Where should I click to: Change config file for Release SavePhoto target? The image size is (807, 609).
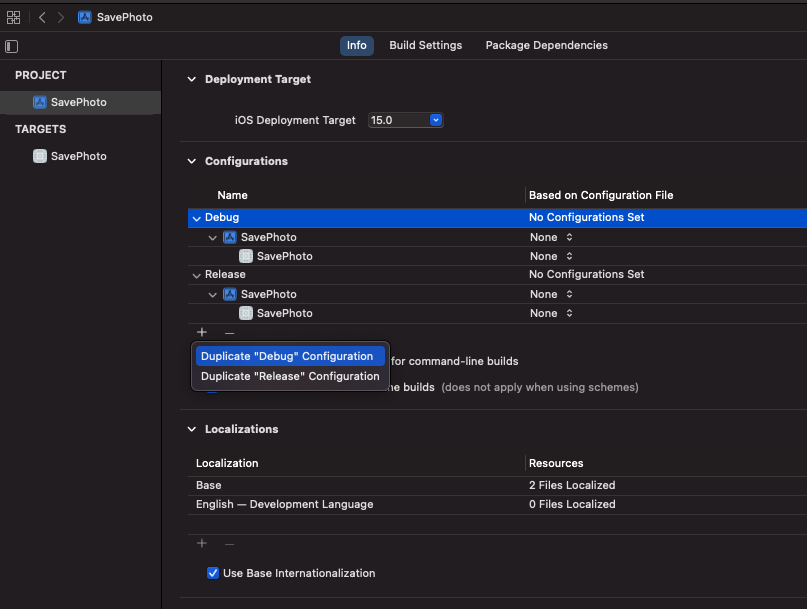(x=551, y=314)
